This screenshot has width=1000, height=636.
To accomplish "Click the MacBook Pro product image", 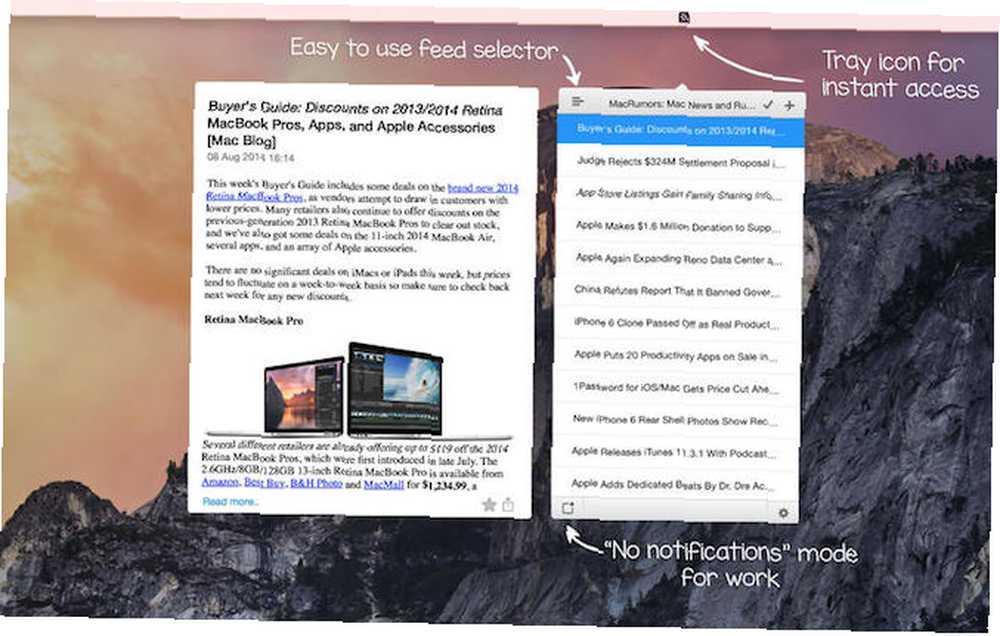I will (353, 388).
